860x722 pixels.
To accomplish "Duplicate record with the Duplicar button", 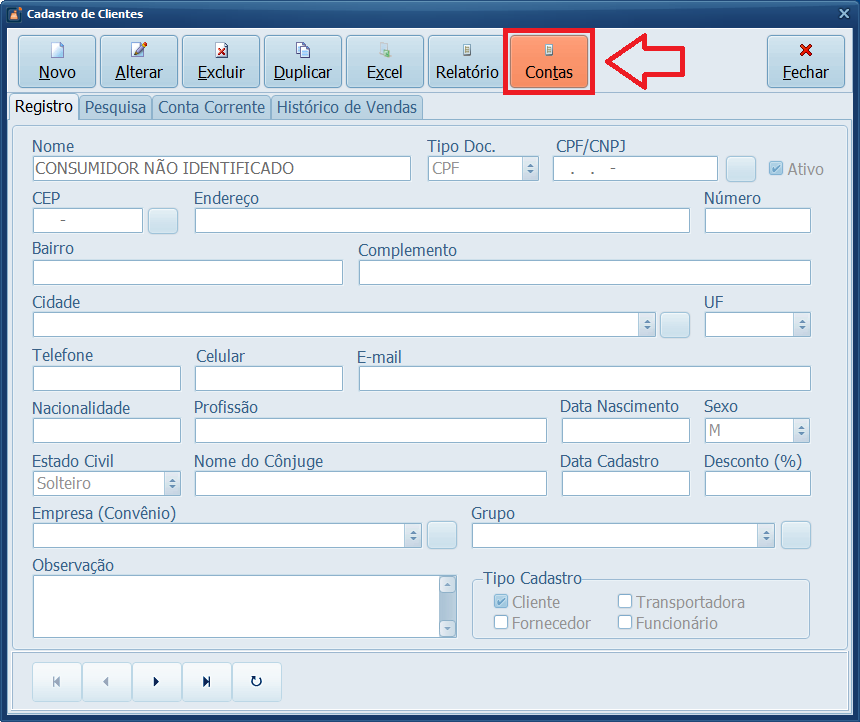I will tap(303, 61).
